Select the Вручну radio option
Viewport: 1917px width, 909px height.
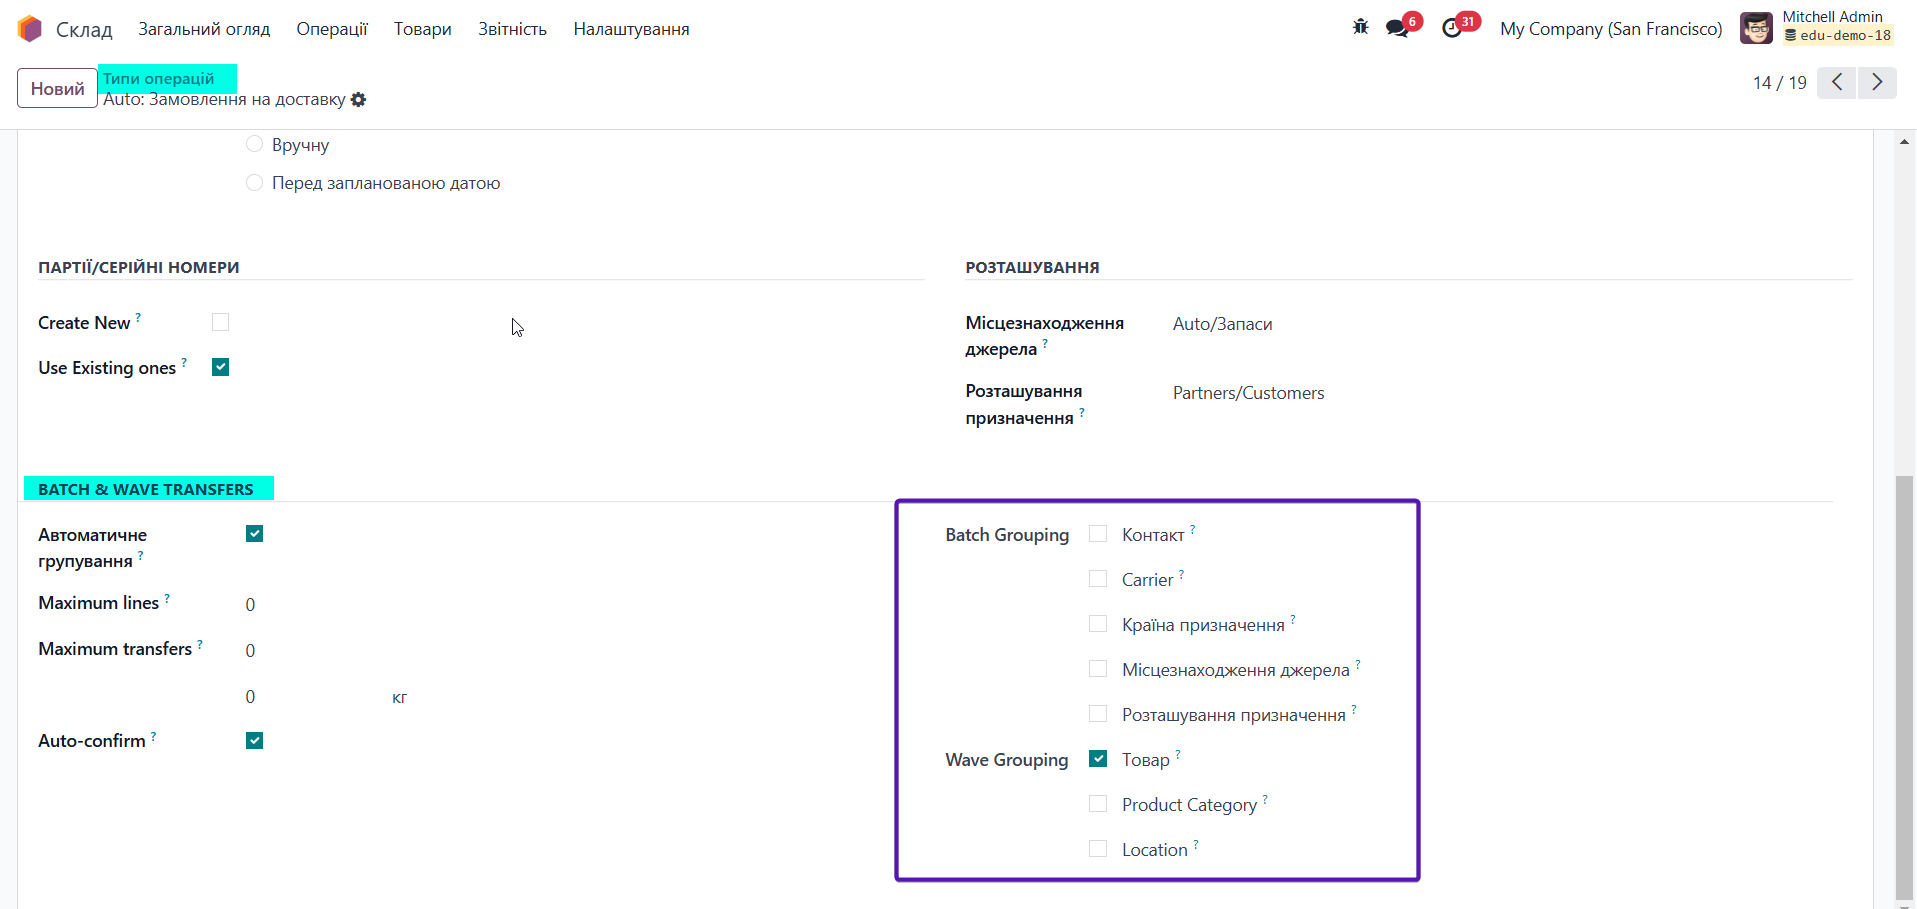[x=254, y=144]
